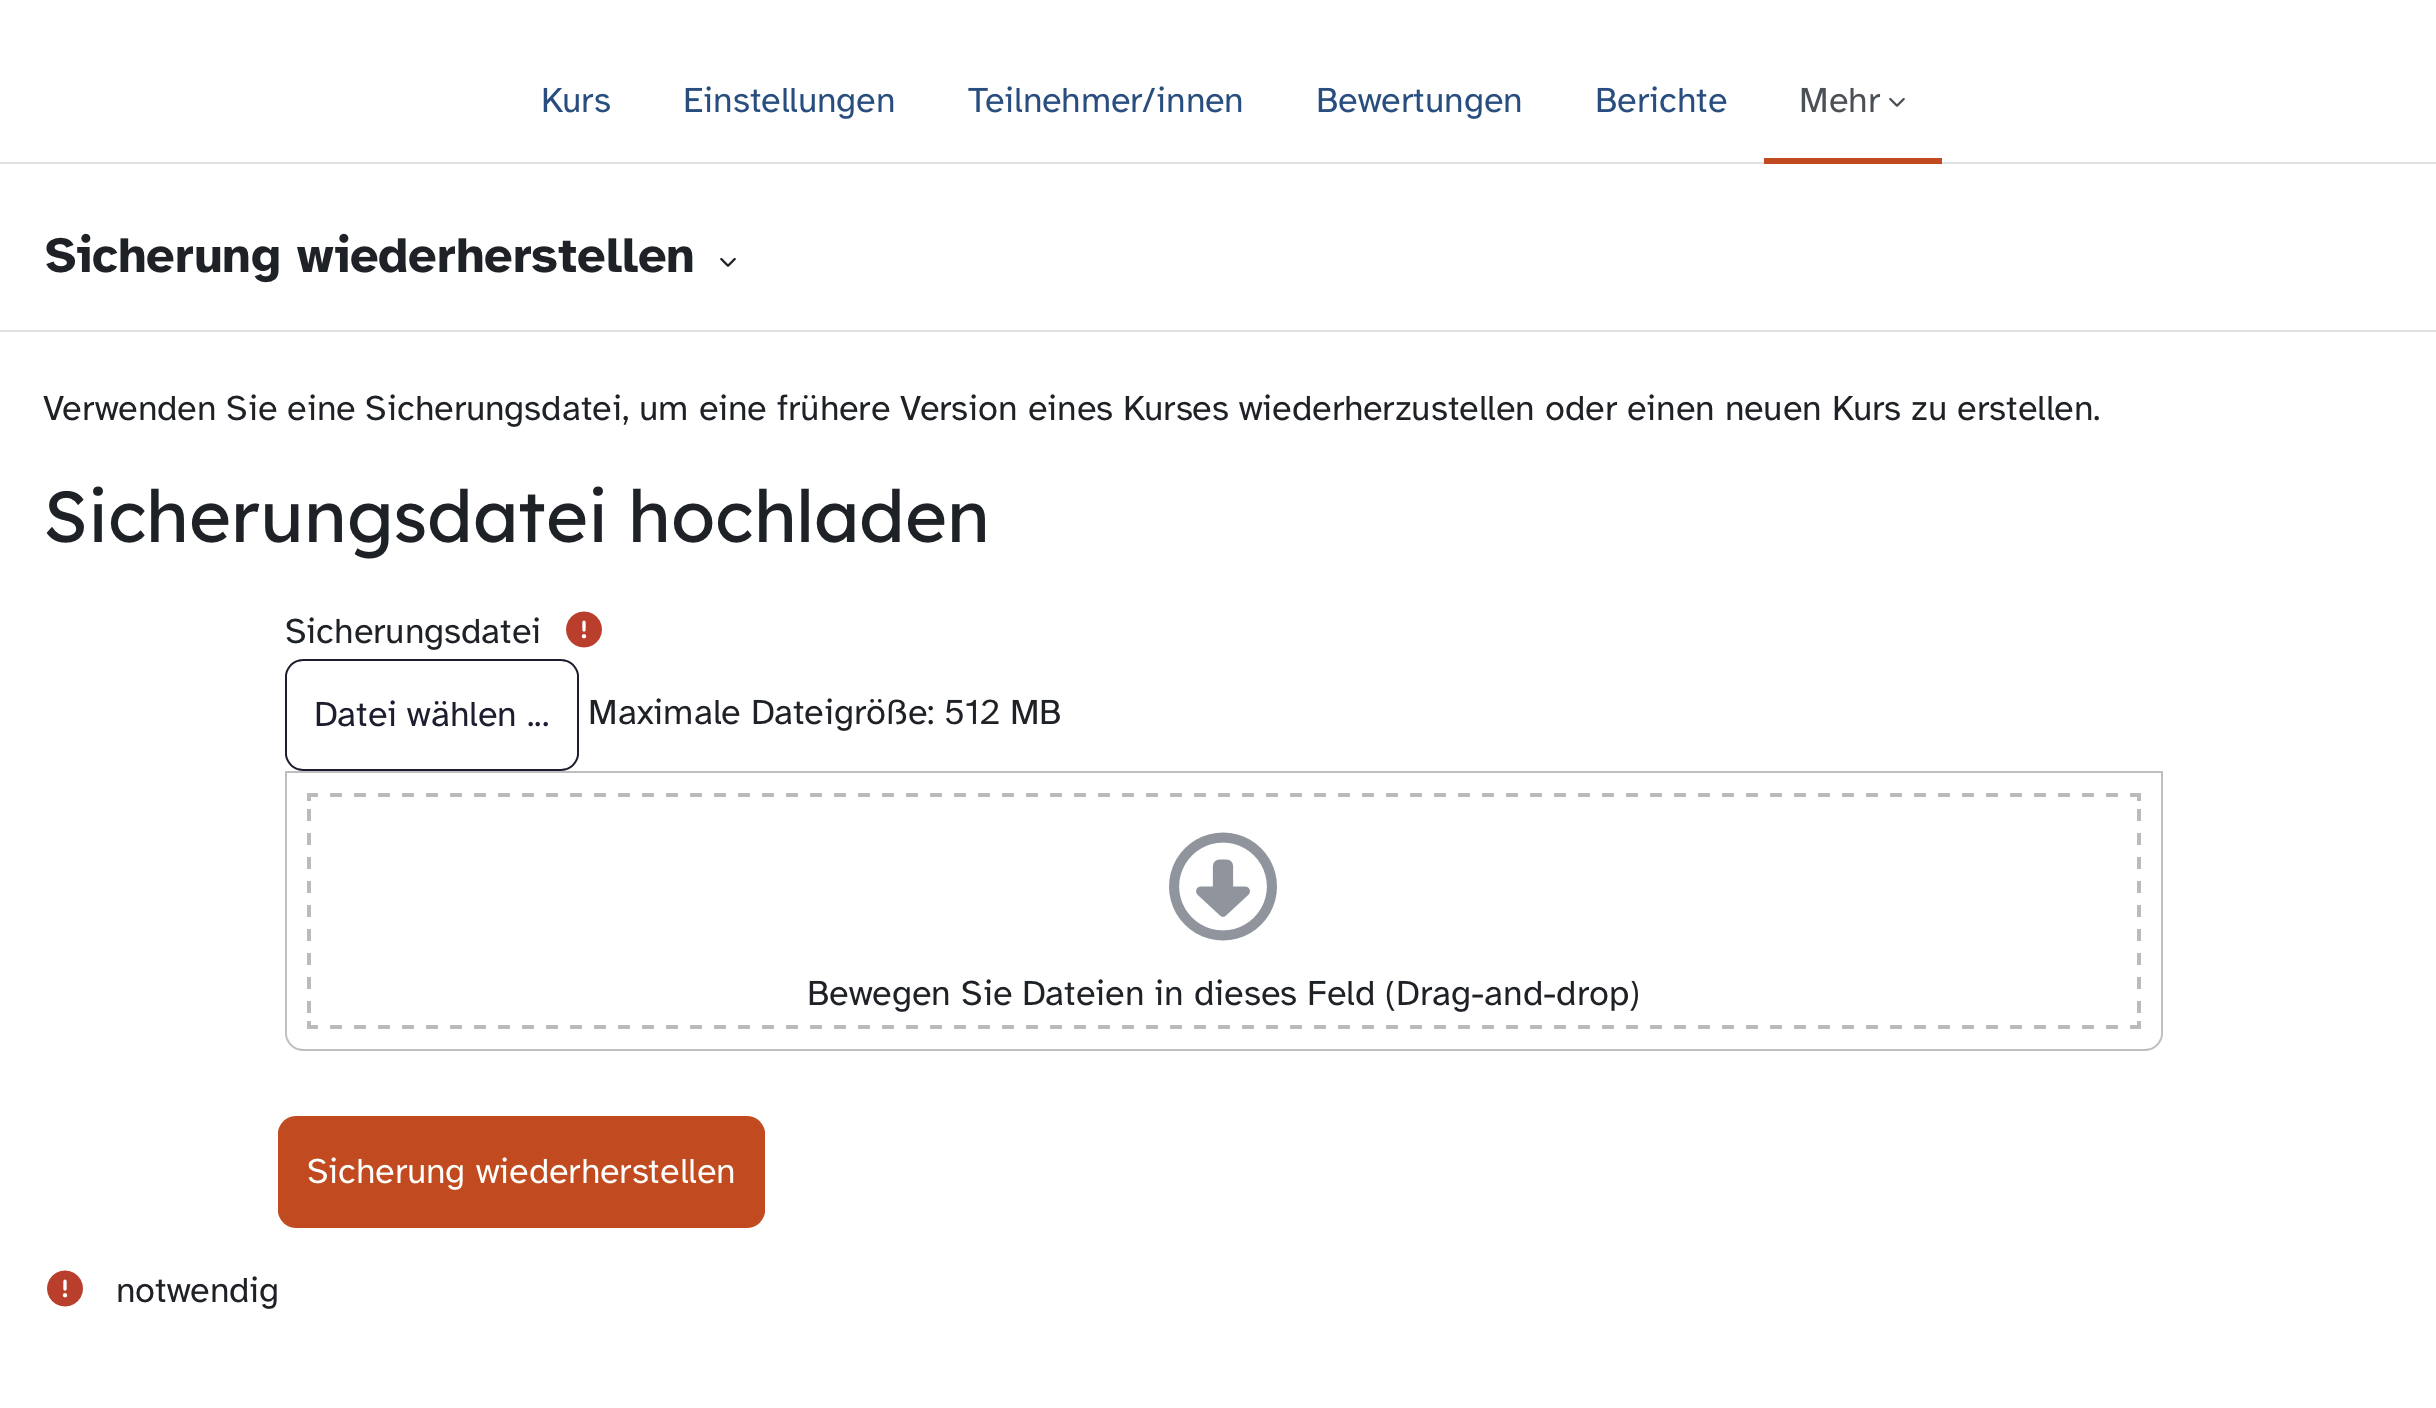Expand the Sicherung wiederherstellen heading selector

370,256
